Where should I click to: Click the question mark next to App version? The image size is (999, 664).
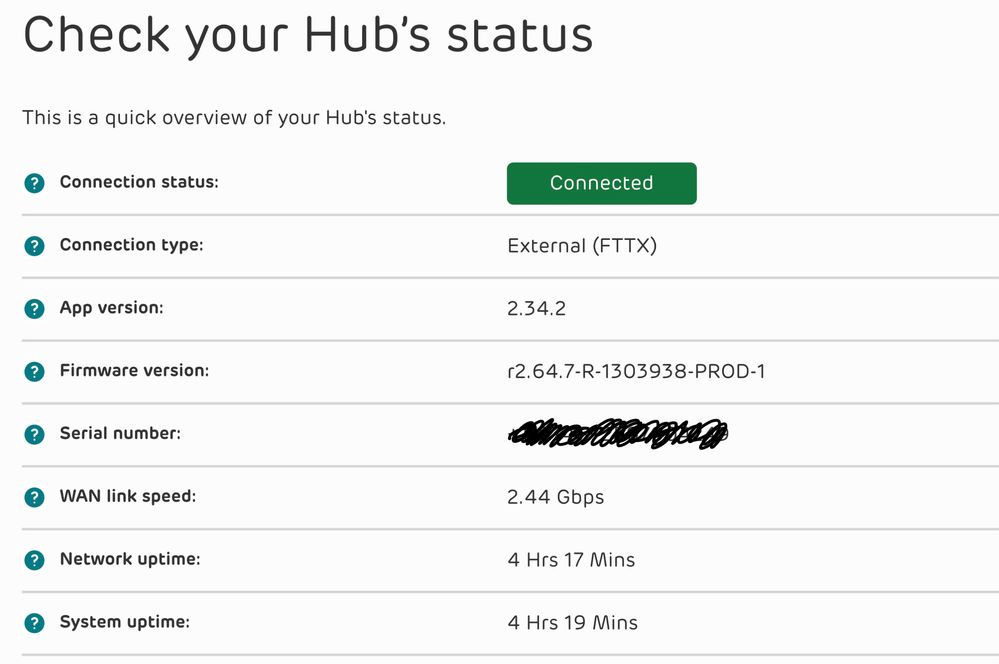click(34, 309)
